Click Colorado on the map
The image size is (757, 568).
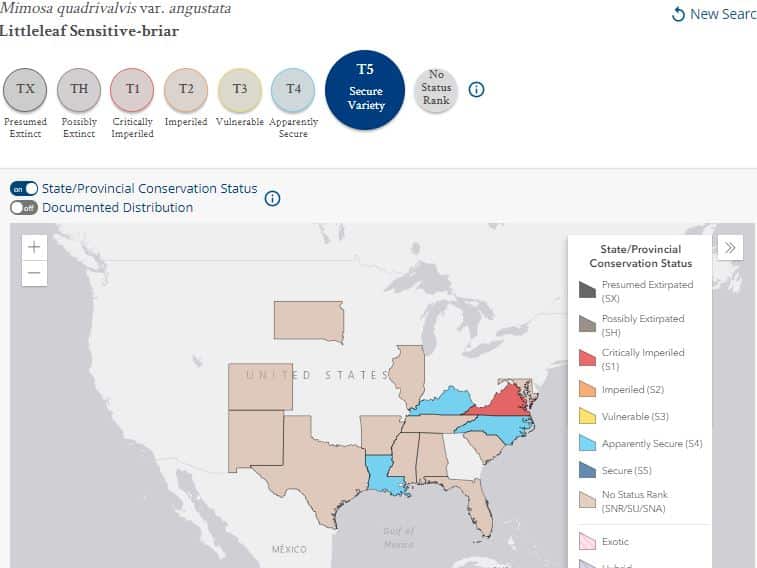(260, 387)
